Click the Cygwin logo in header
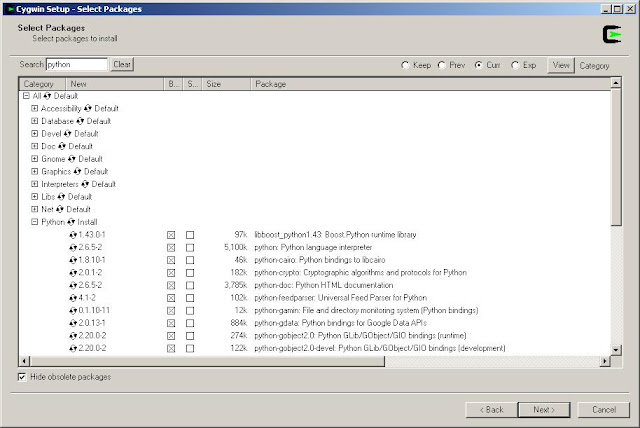This screenshot has width=640, height=428. pyautogui.click(x=612, y=35)
